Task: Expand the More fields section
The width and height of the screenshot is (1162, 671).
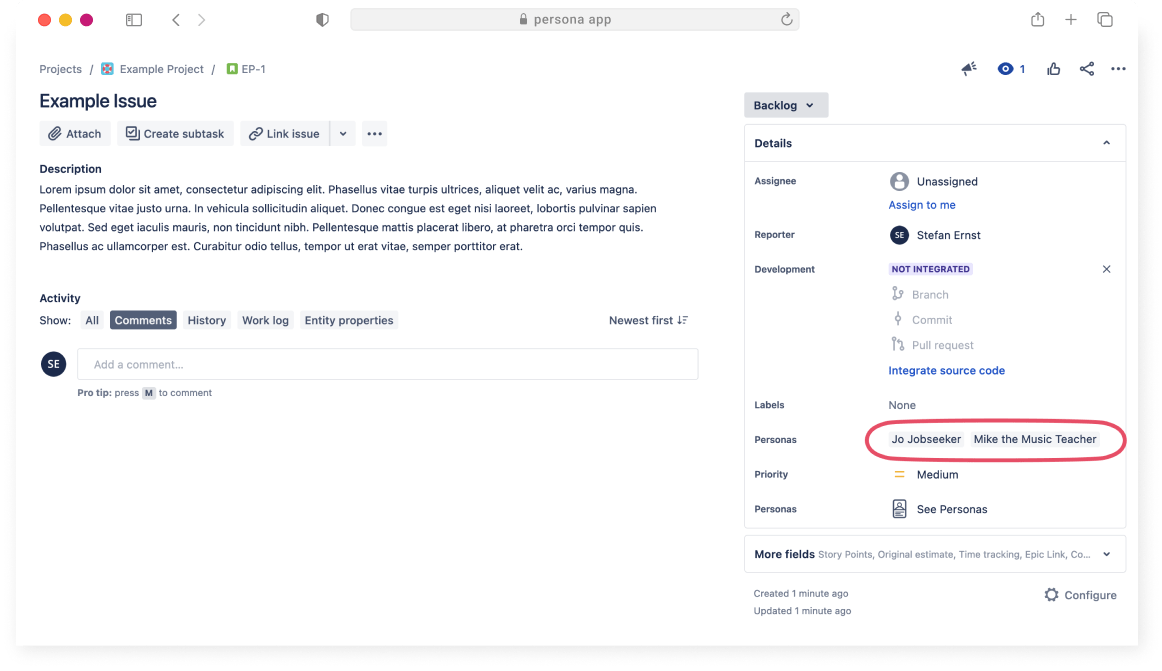Action: point(1106,554)
